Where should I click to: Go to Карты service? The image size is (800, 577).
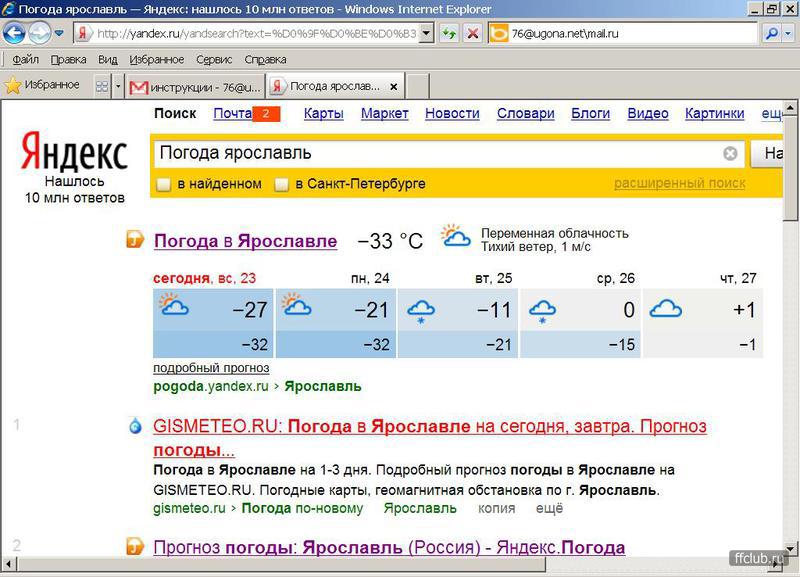(323, 113)
